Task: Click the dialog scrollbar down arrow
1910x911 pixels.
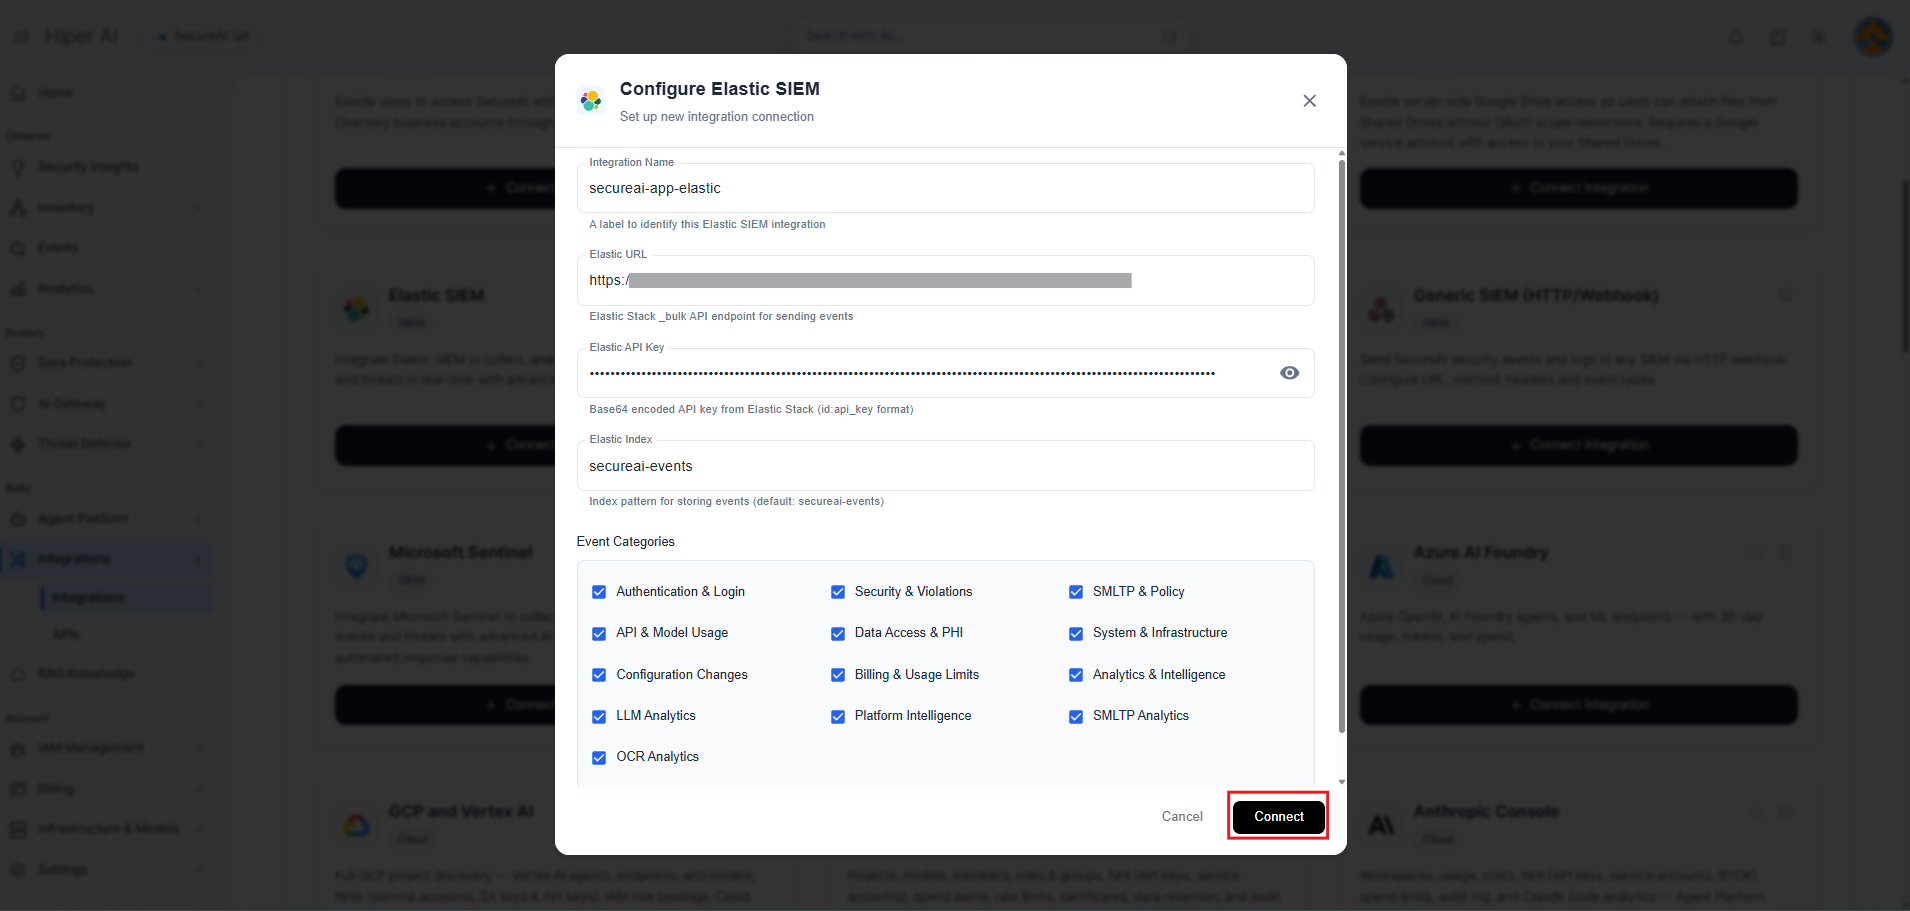Action: [1341, 782]
